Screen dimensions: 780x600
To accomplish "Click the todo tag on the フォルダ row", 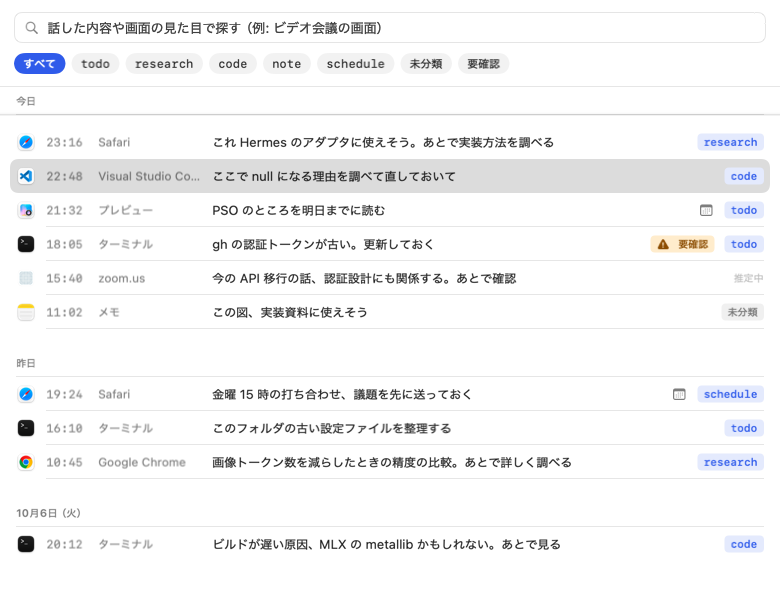I will coord(744,428).
